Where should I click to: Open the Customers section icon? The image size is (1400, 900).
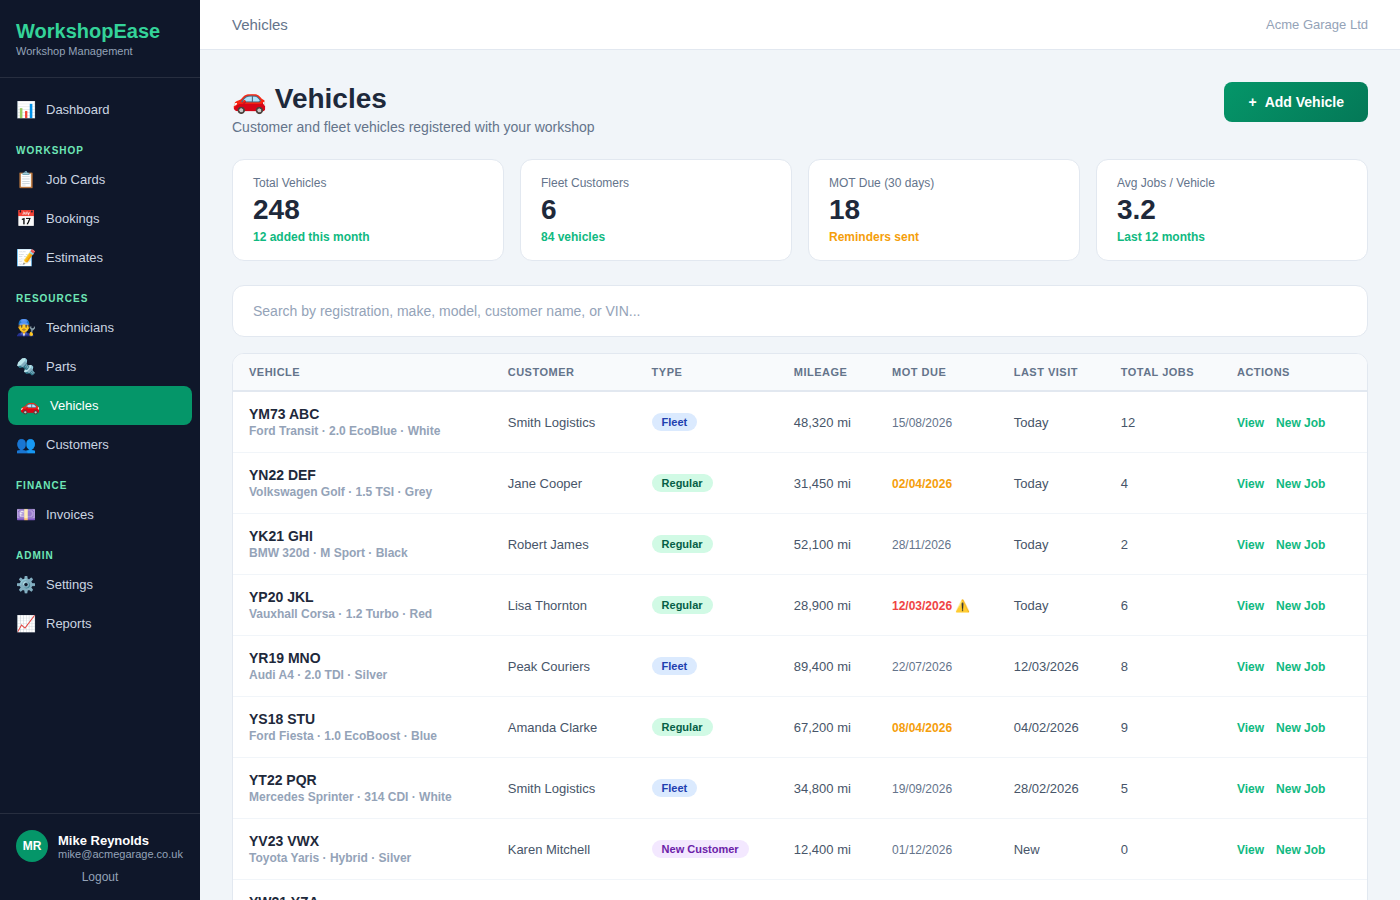click(27, 444)
